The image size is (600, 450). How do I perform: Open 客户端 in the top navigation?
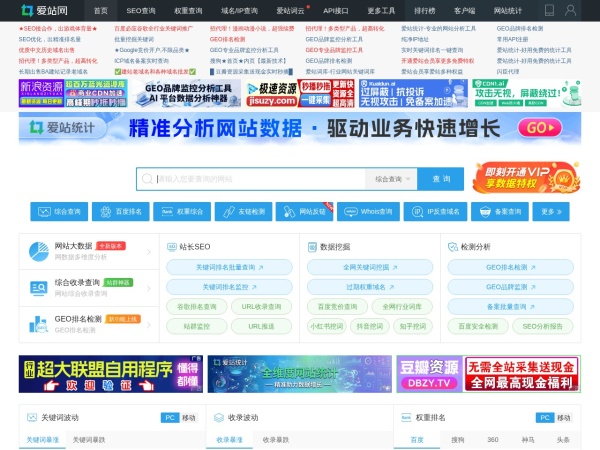(465, 11)
